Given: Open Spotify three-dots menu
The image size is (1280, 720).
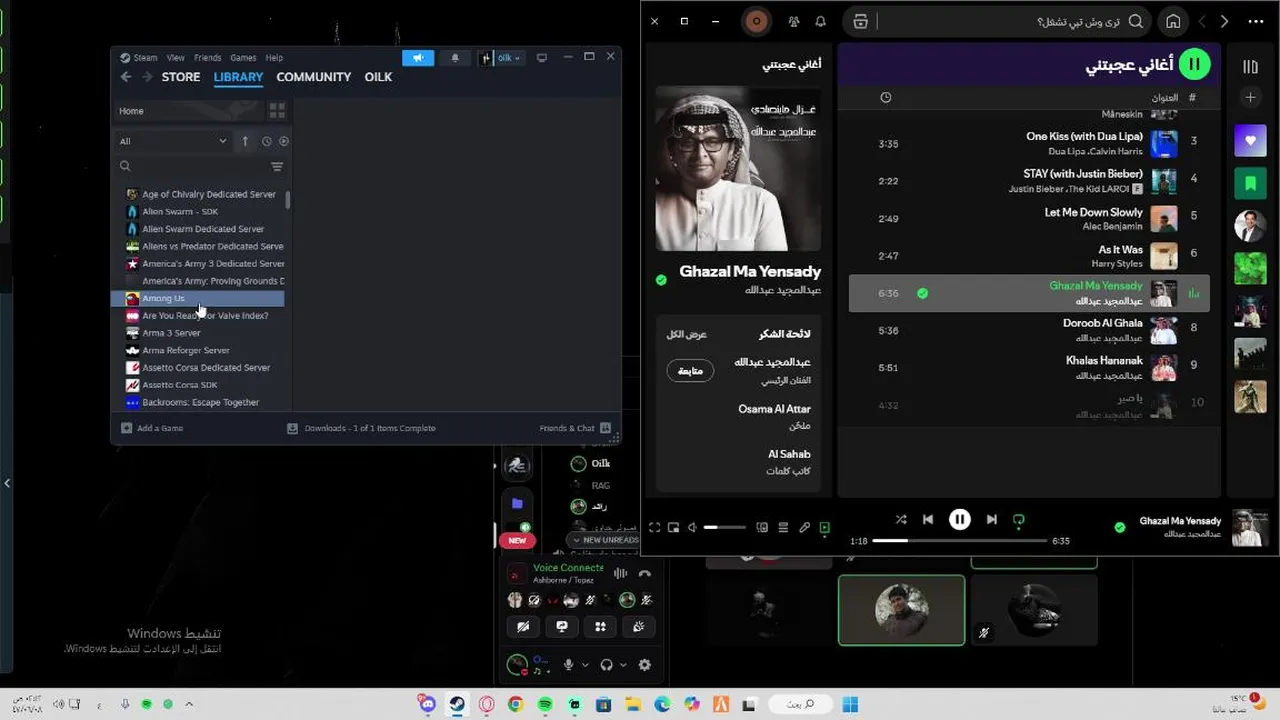Looking at the screenshot, I should point(1256,21).
